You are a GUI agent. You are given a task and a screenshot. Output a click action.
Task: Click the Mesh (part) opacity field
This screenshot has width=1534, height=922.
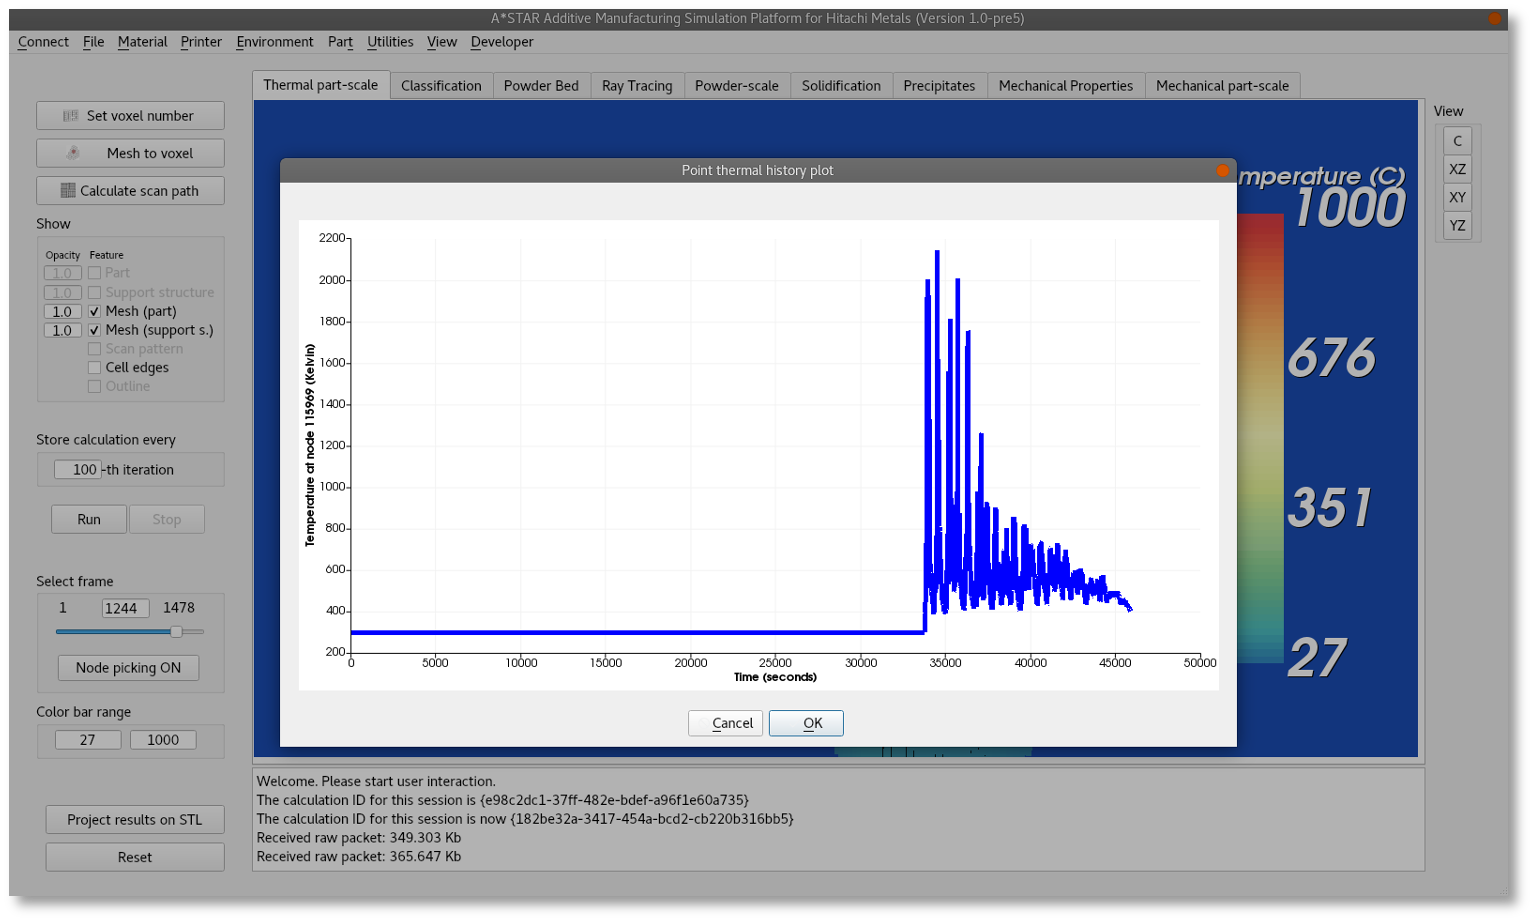point(63,312)
